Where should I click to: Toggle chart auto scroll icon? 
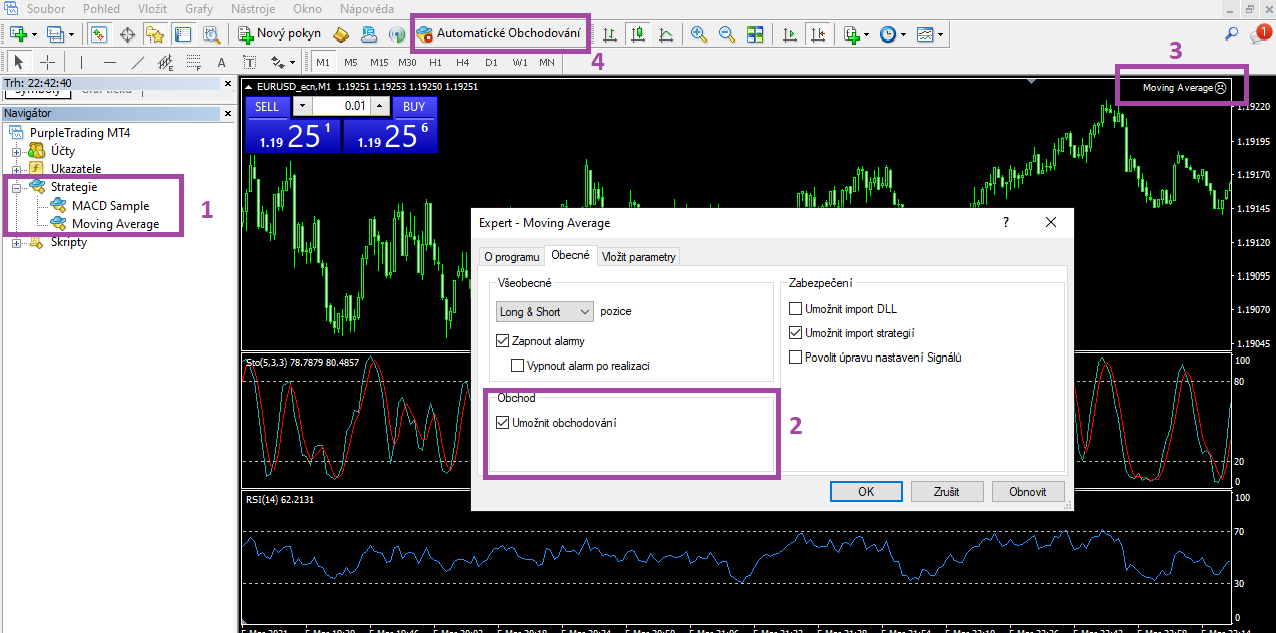tap(790, 34)
